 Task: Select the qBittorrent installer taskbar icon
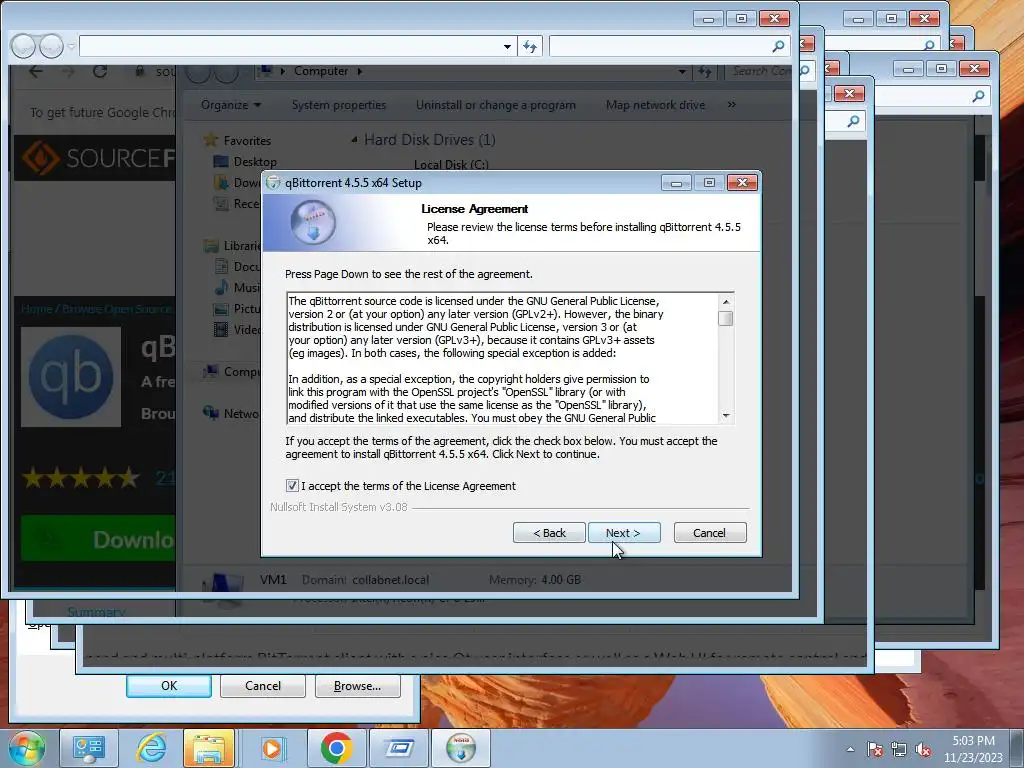[461, 748]
